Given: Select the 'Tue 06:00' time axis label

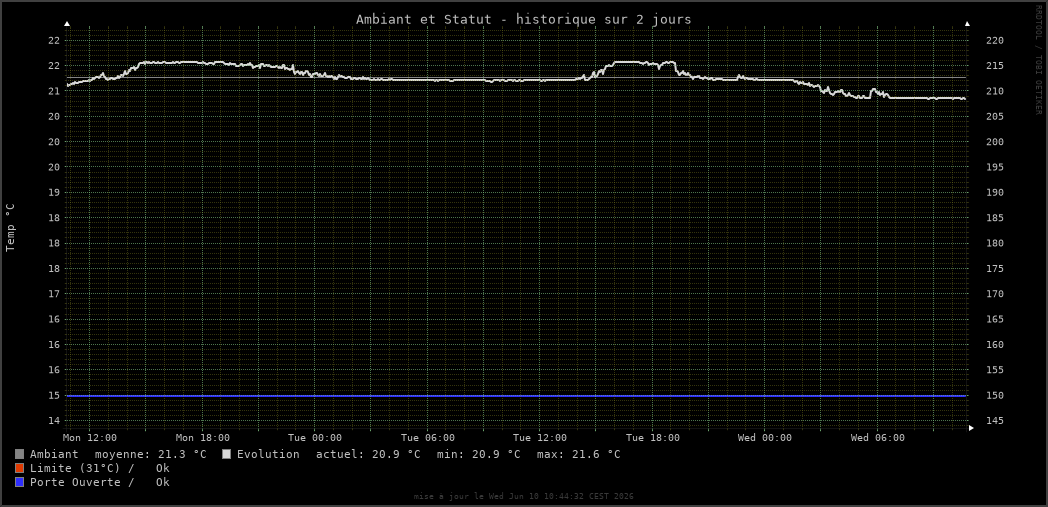Looking at the screenshot, I should click(x=428, y=438).
